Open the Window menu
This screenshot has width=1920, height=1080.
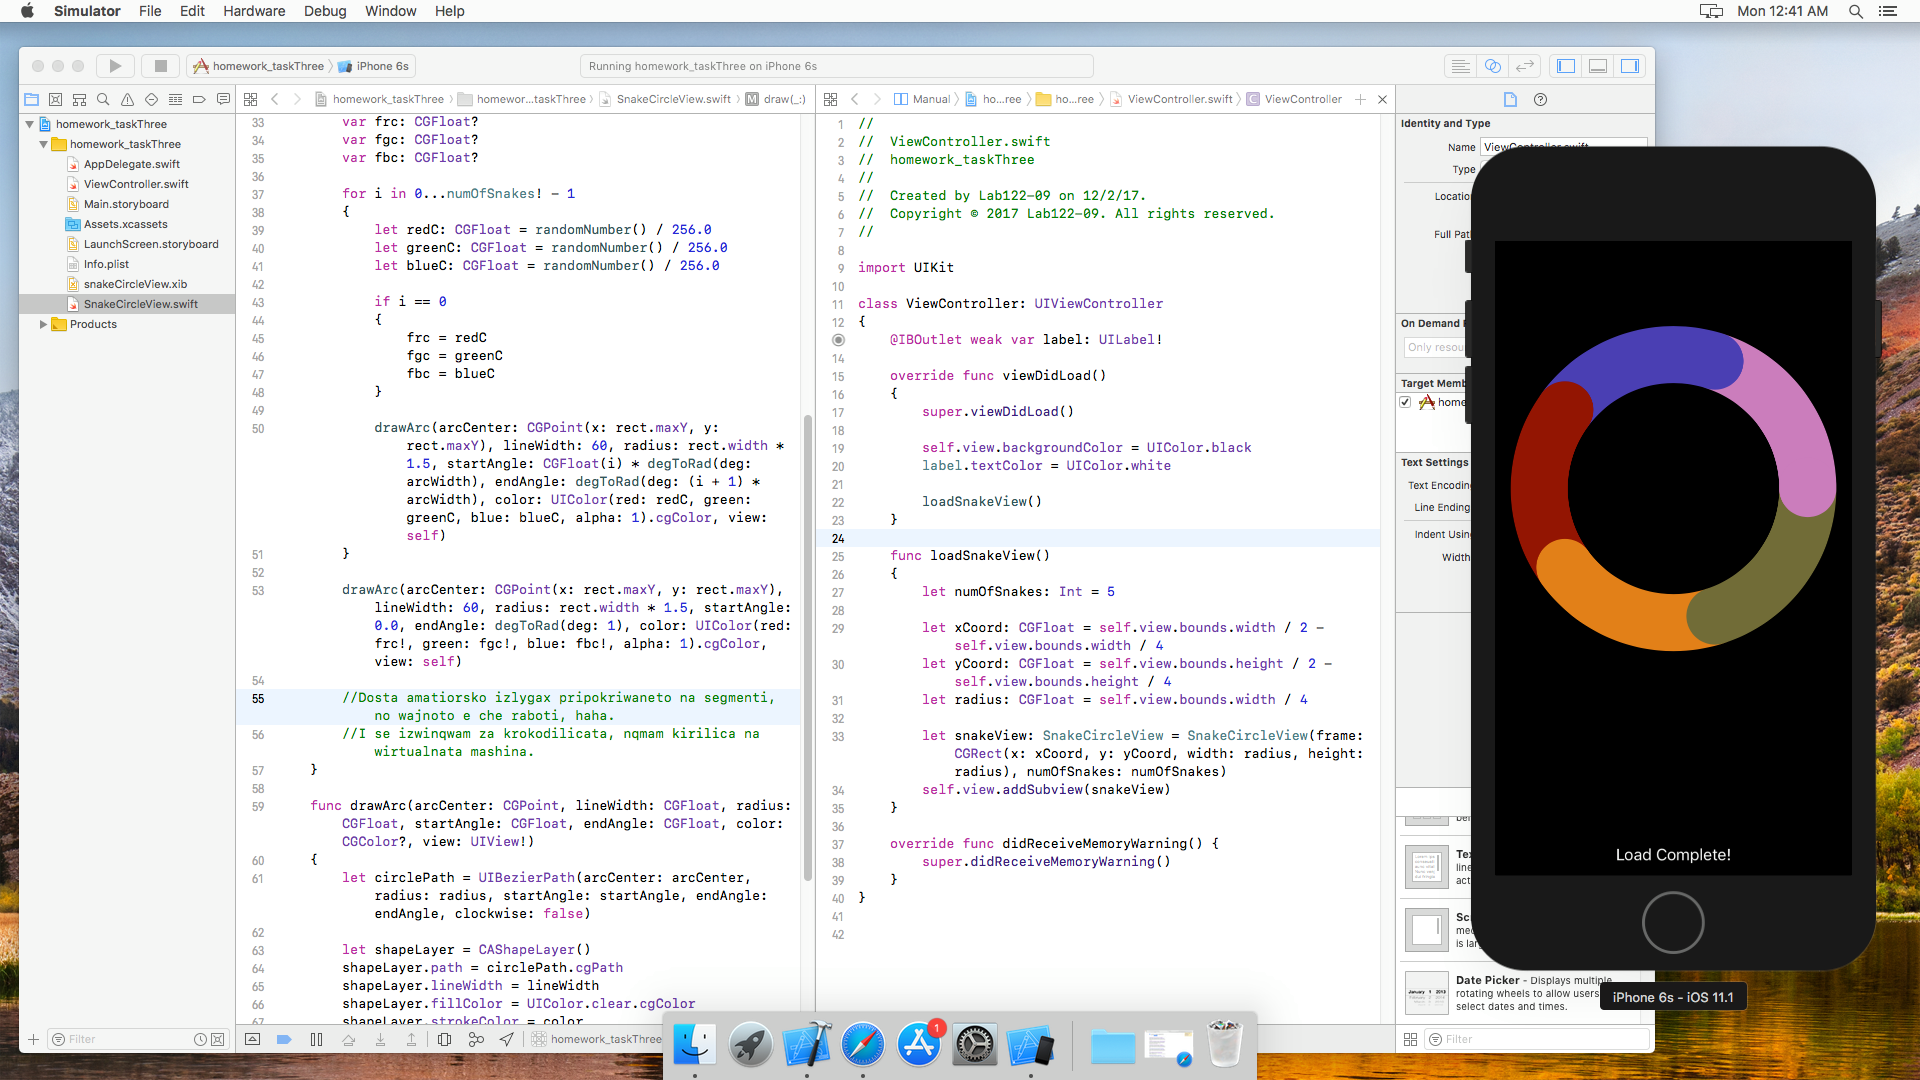390,11
